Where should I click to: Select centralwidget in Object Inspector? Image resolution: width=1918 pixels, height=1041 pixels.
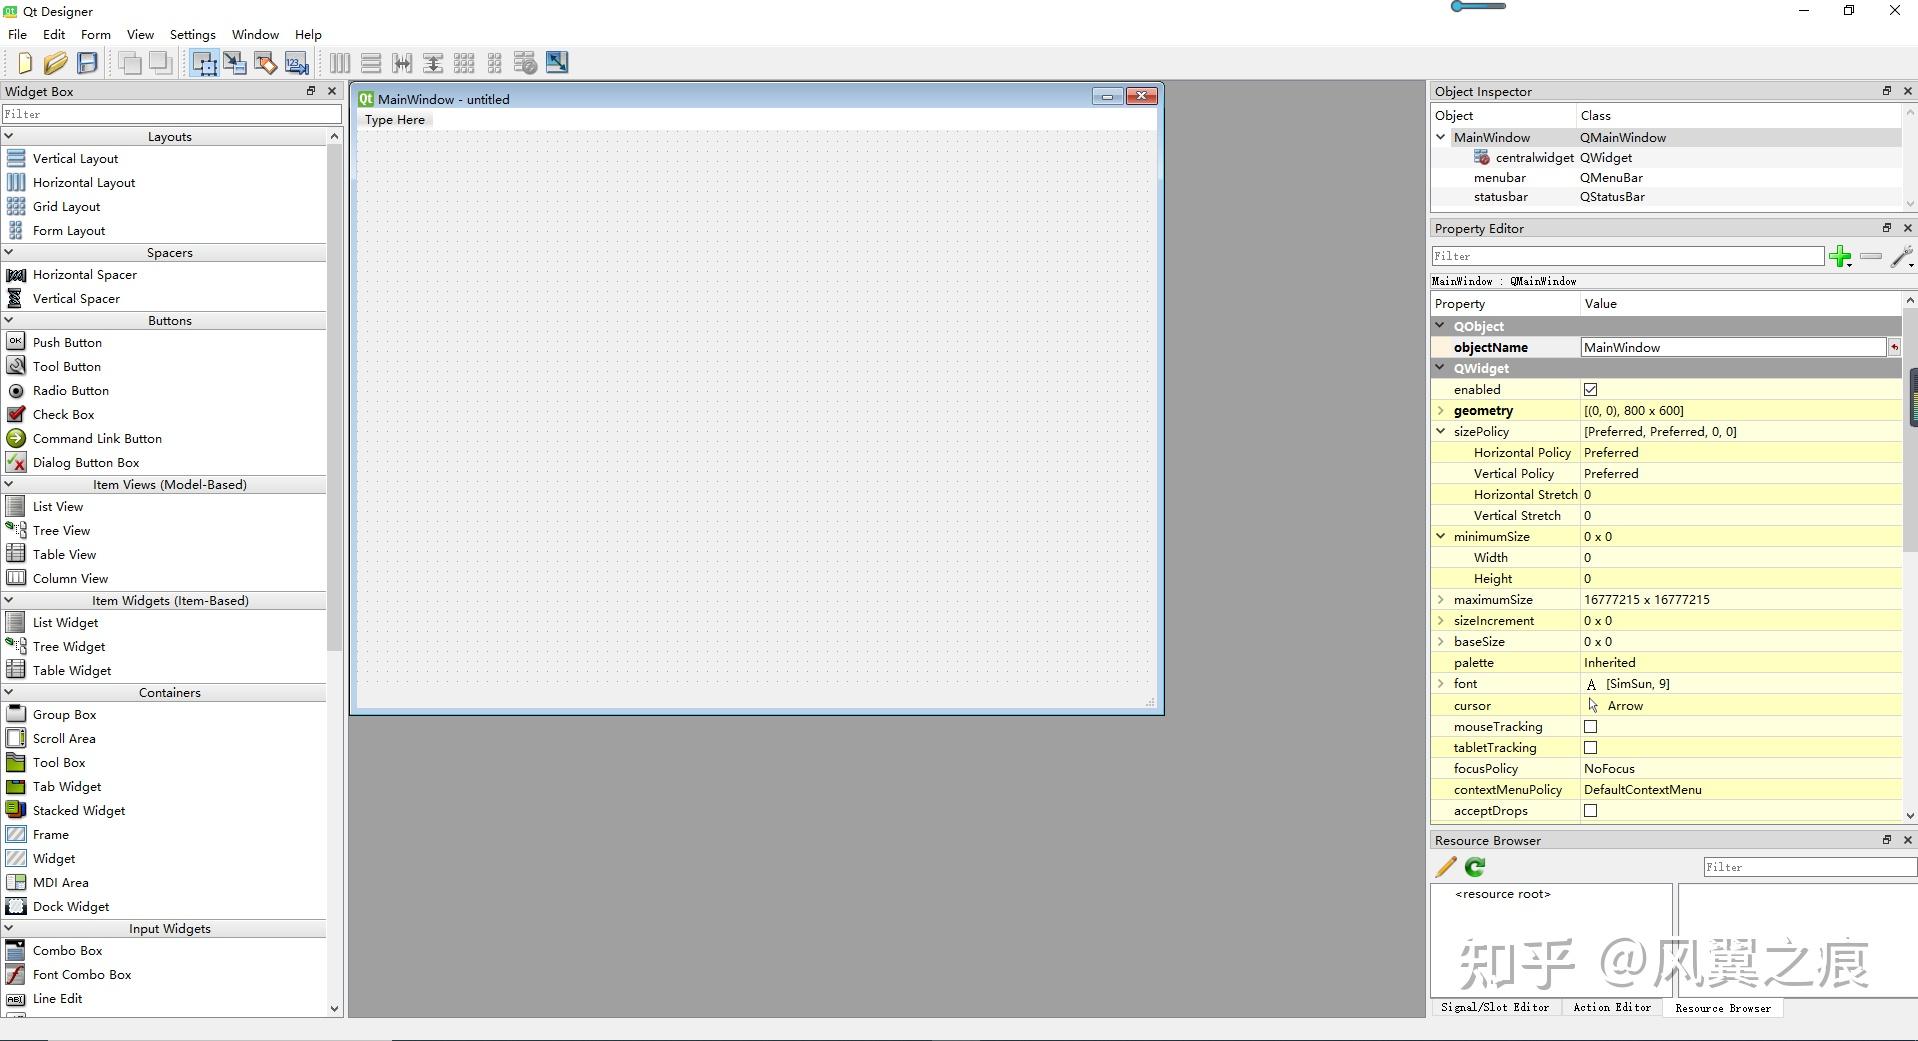coord(1534,157)
